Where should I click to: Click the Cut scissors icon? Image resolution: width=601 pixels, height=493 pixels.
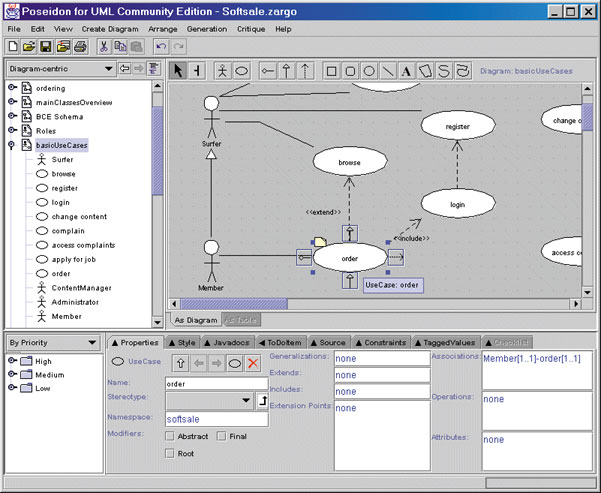coord(103,47)
